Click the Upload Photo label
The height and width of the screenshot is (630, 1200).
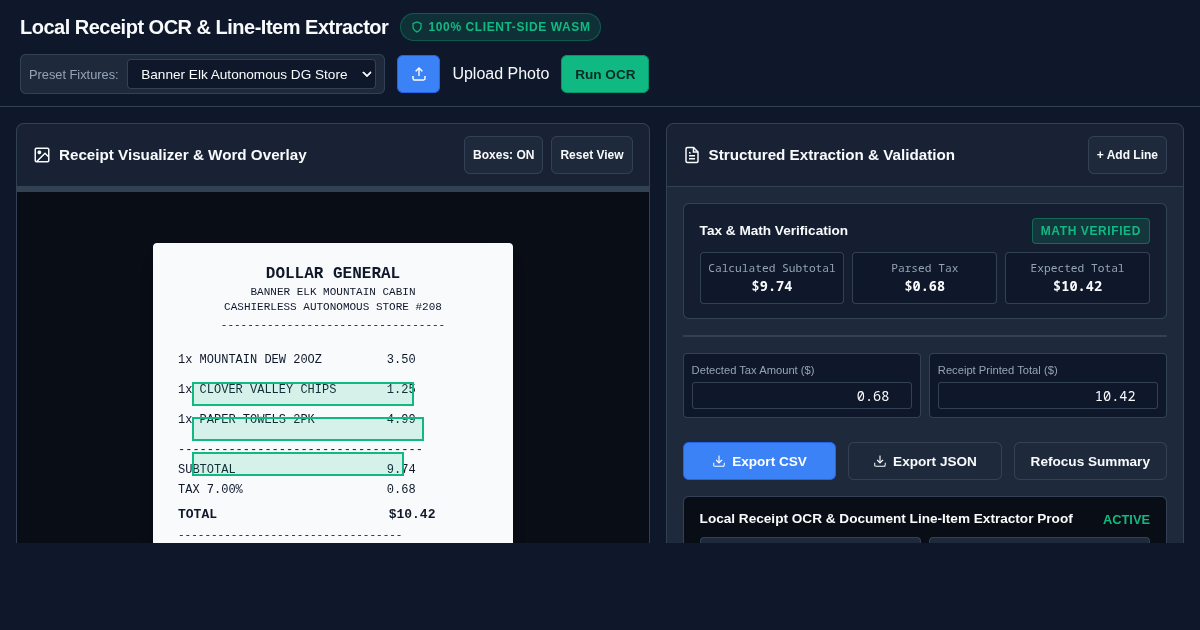click(501, 74)
